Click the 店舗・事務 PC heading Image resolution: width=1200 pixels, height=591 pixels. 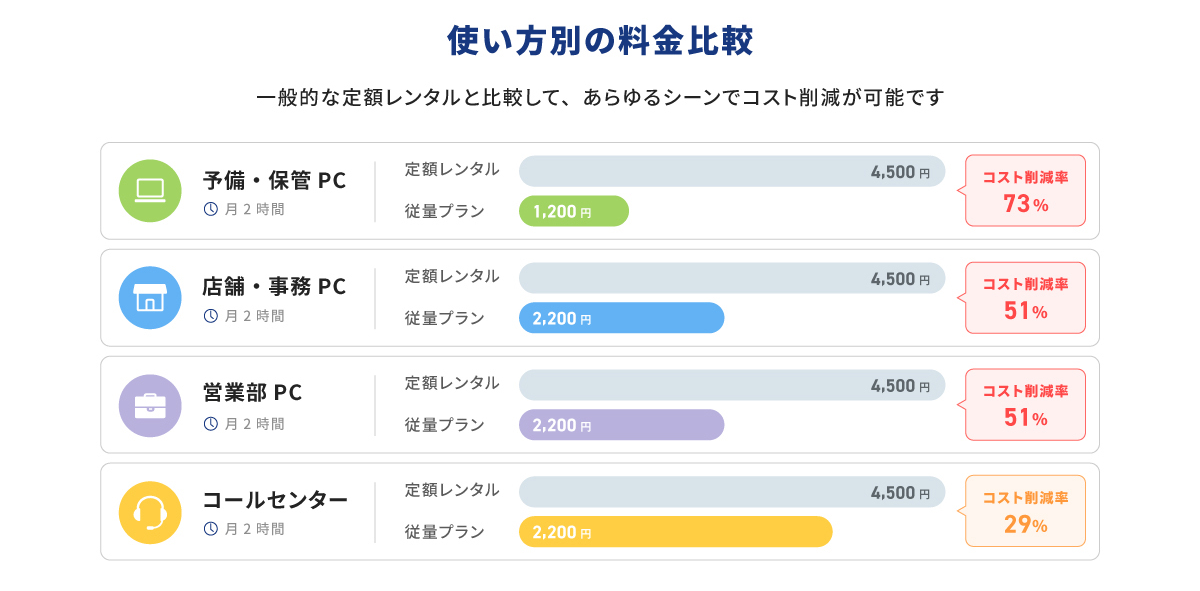[x=274, y=287]
